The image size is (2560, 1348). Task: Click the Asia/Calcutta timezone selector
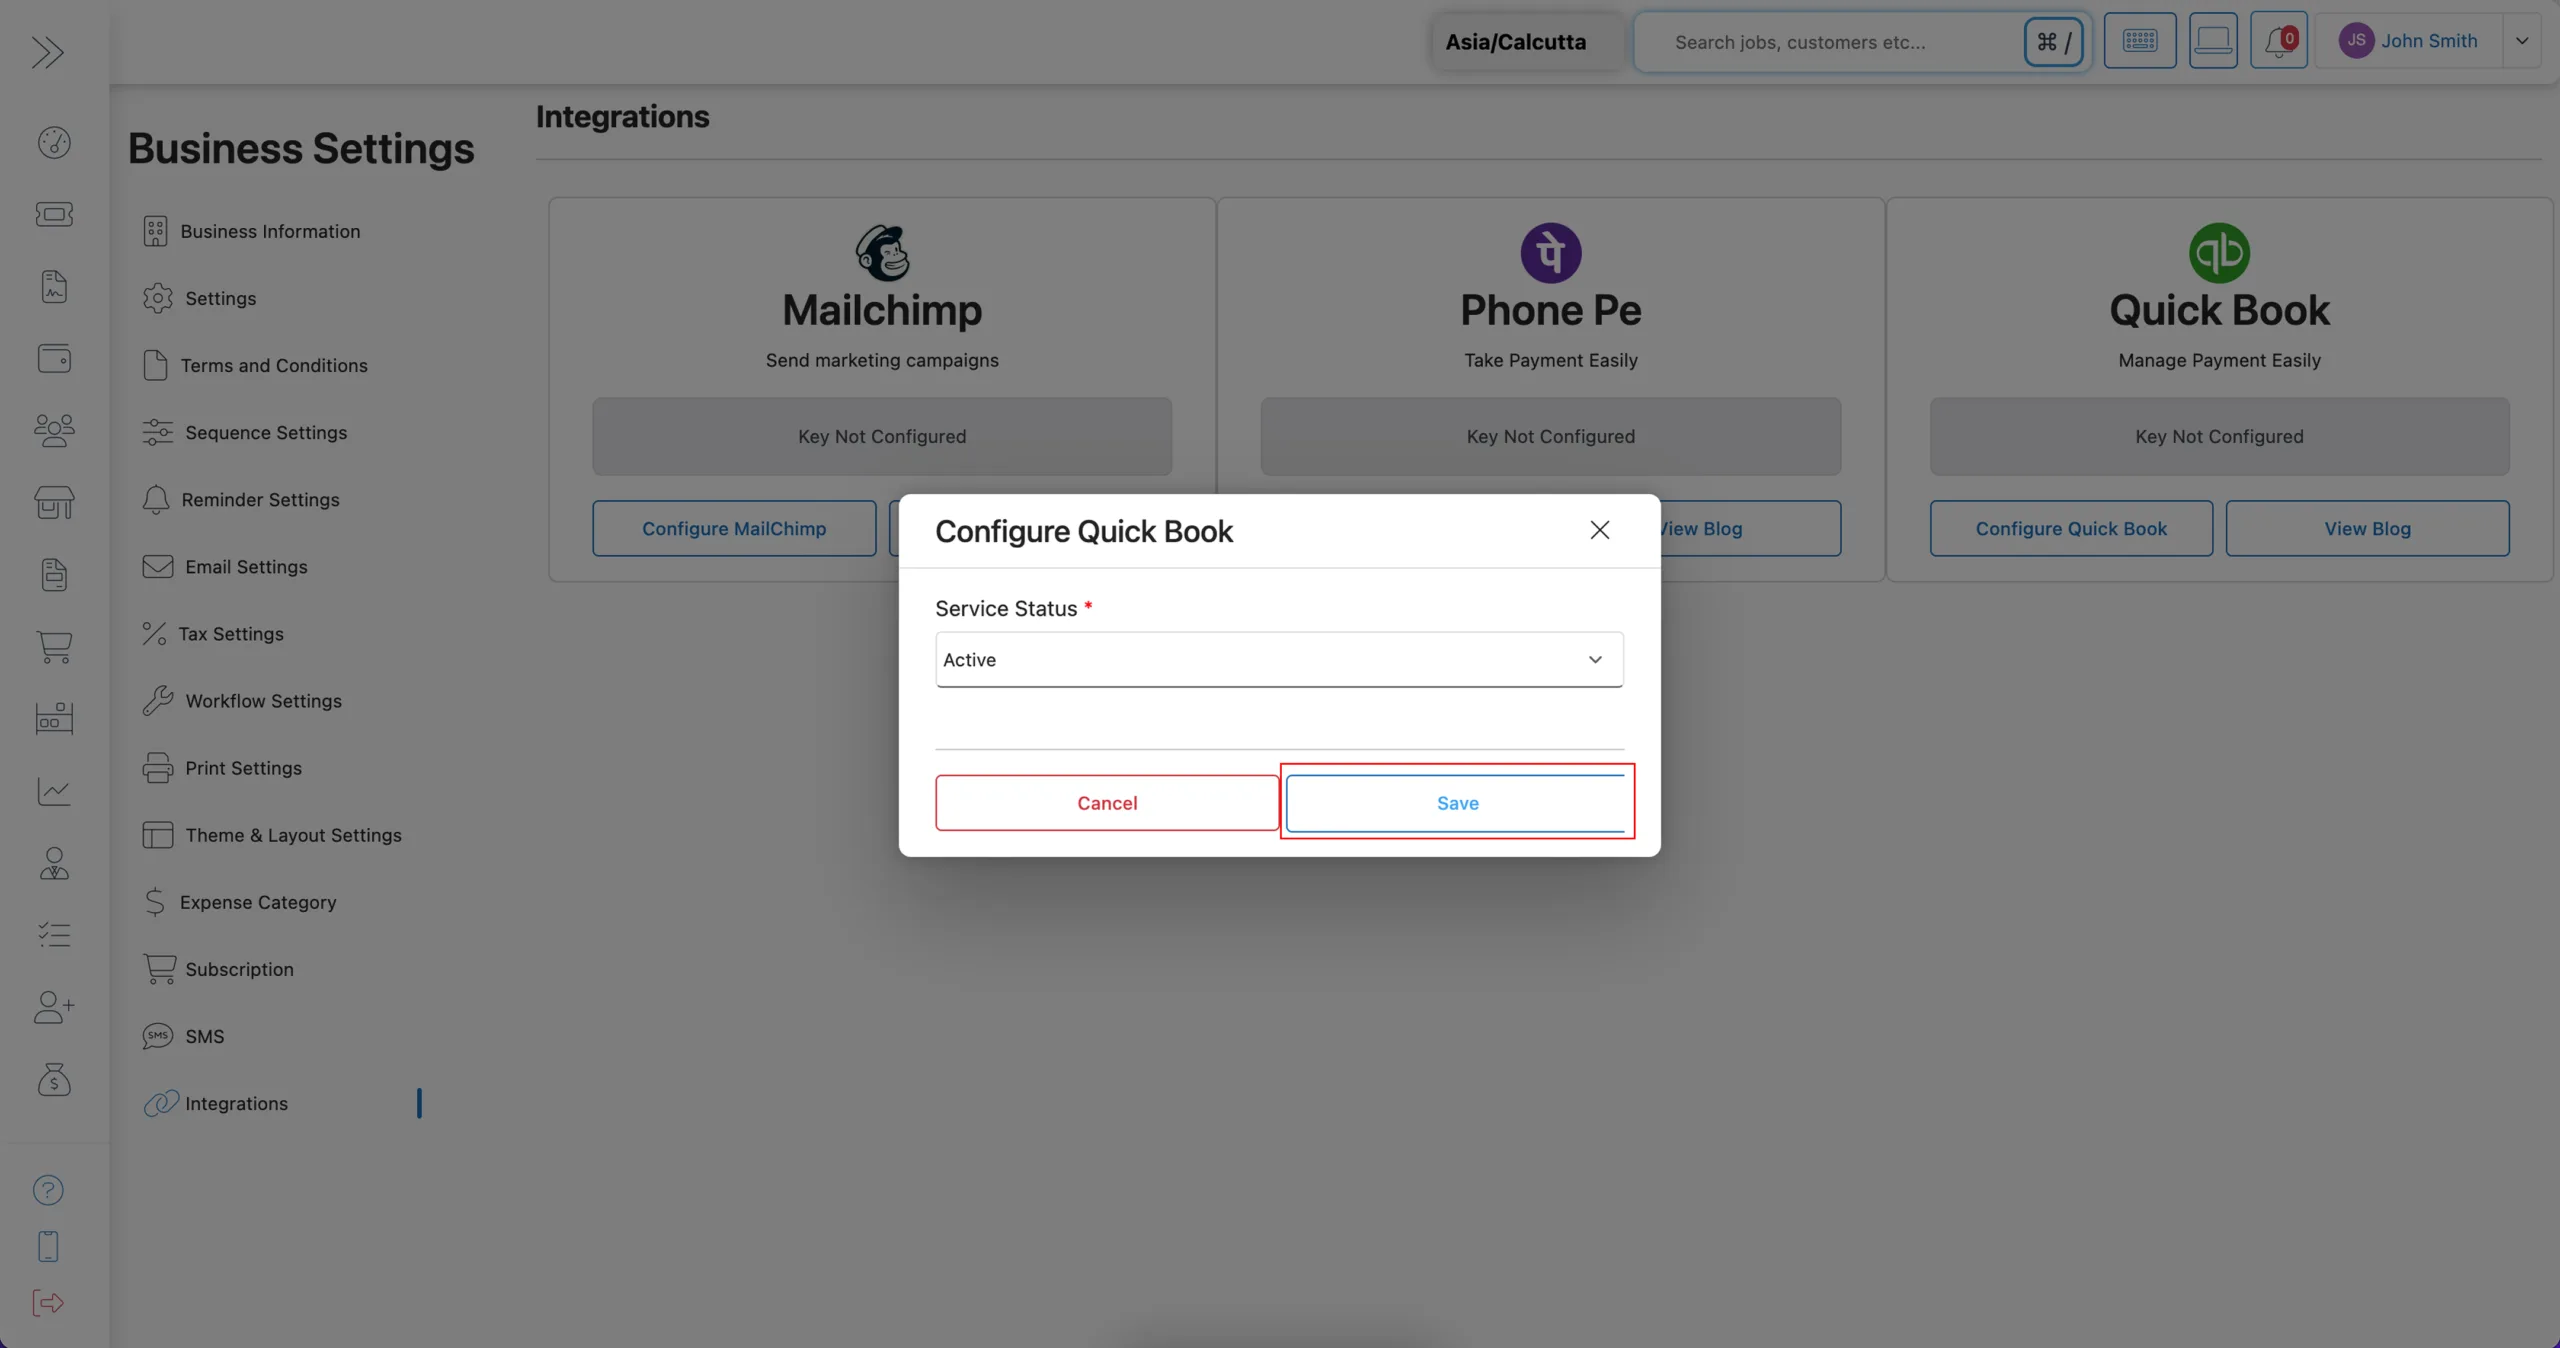[x=1527, y=42]
